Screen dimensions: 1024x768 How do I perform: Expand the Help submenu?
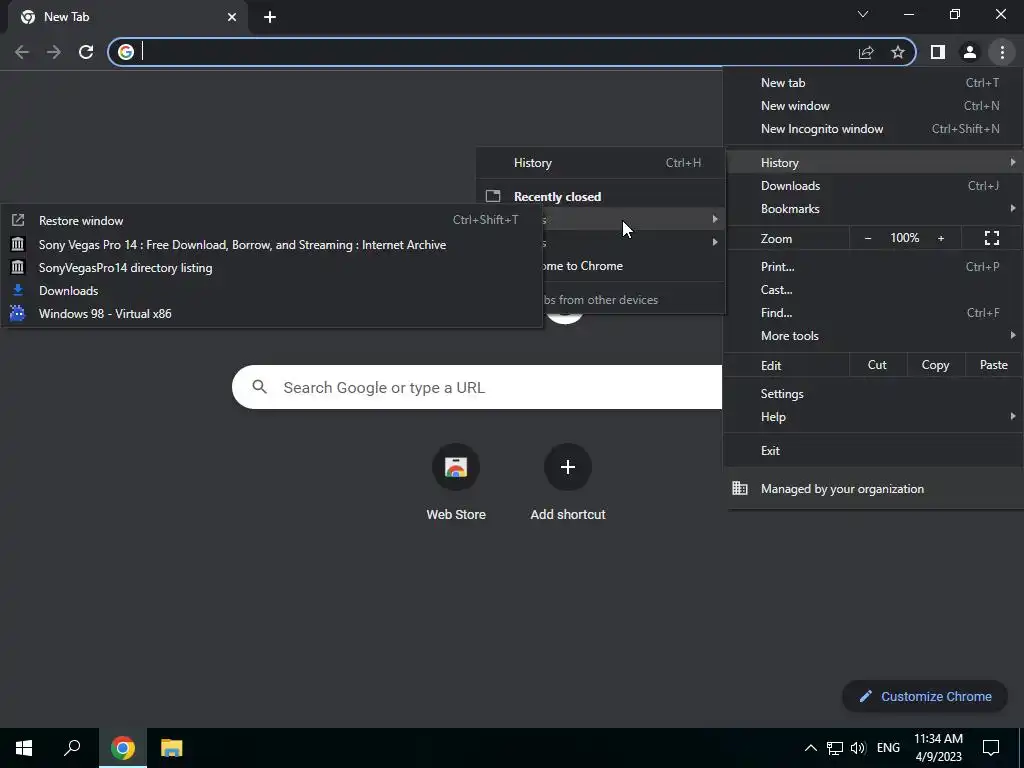[873, 417]
